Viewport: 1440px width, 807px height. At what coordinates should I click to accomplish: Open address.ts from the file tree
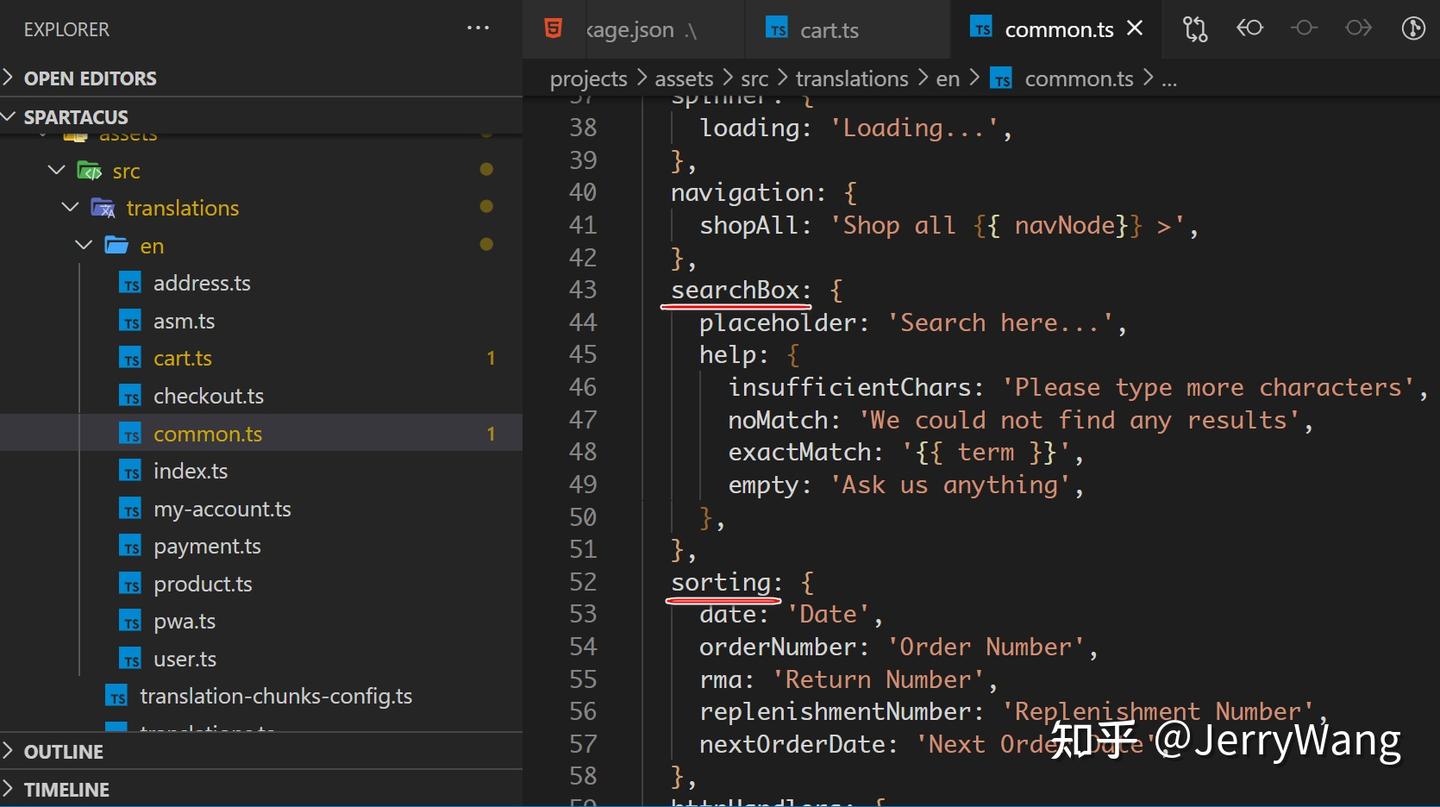pos(202,283)
